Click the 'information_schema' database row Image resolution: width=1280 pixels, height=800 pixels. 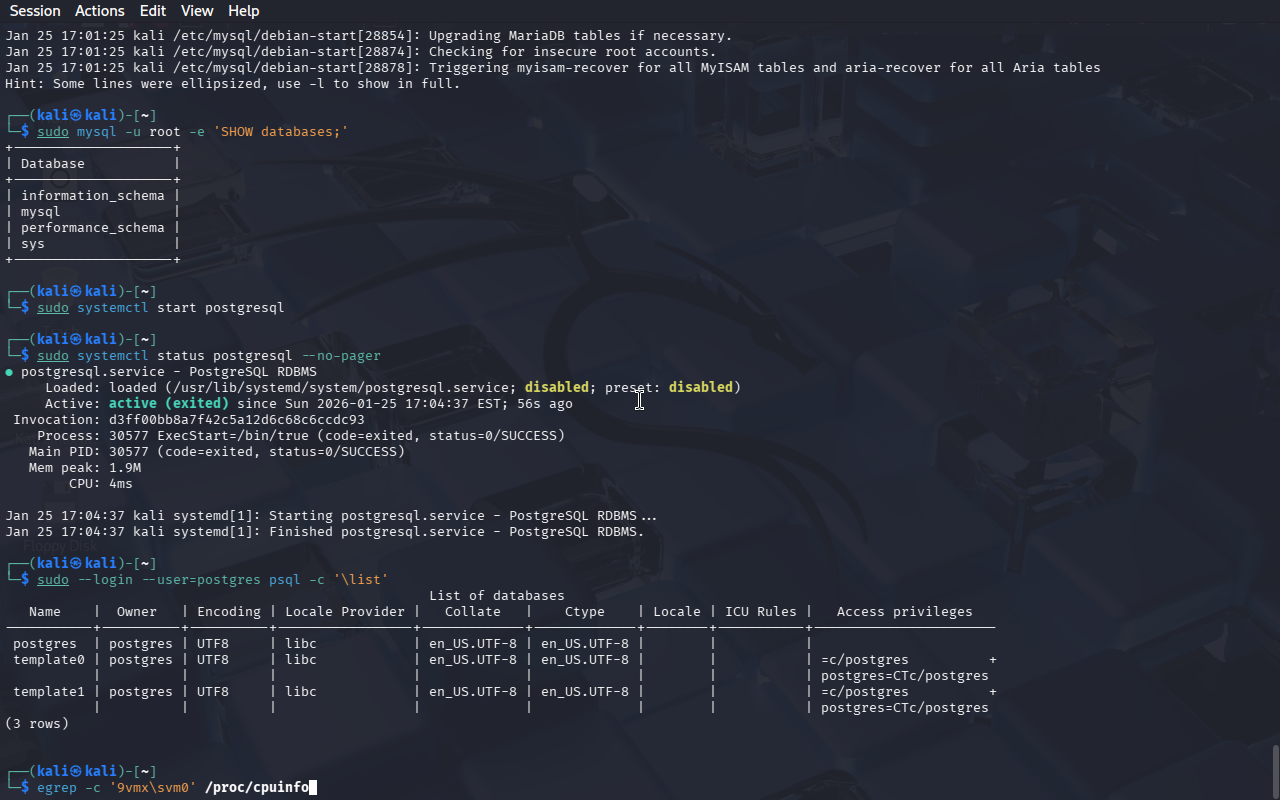(x=92, y=196)
